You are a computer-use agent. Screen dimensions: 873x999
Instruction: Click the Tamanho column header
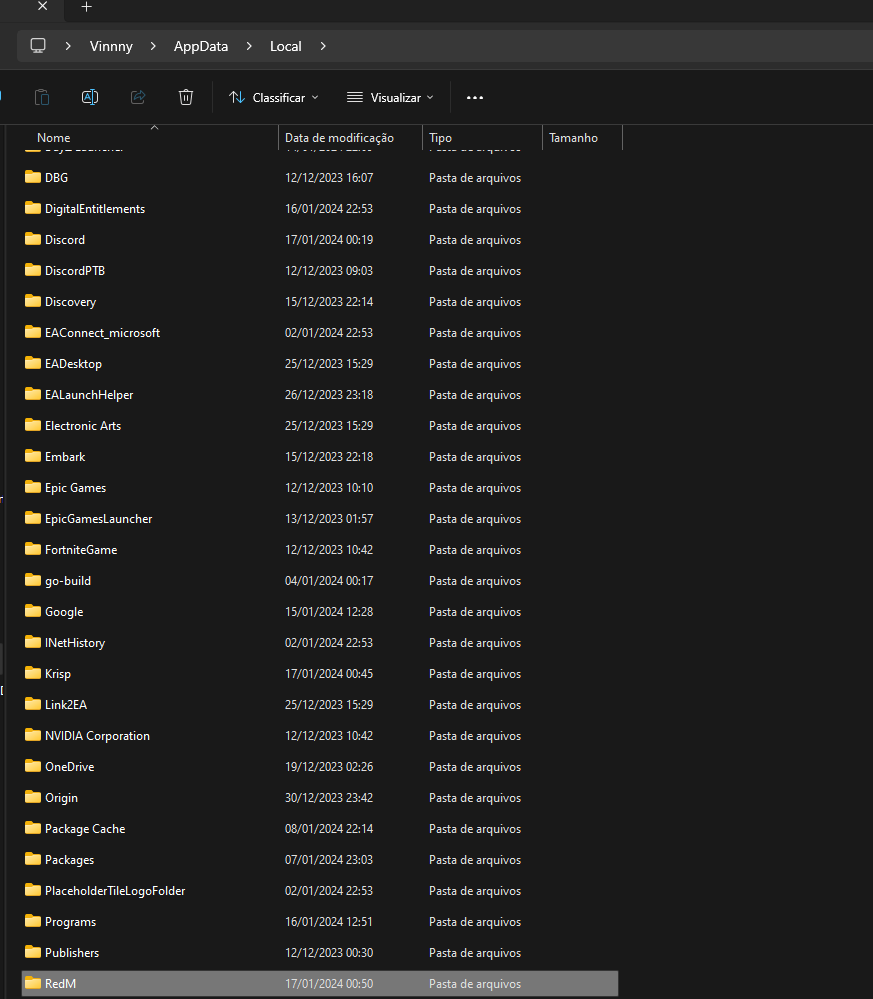tap(573, 138)
